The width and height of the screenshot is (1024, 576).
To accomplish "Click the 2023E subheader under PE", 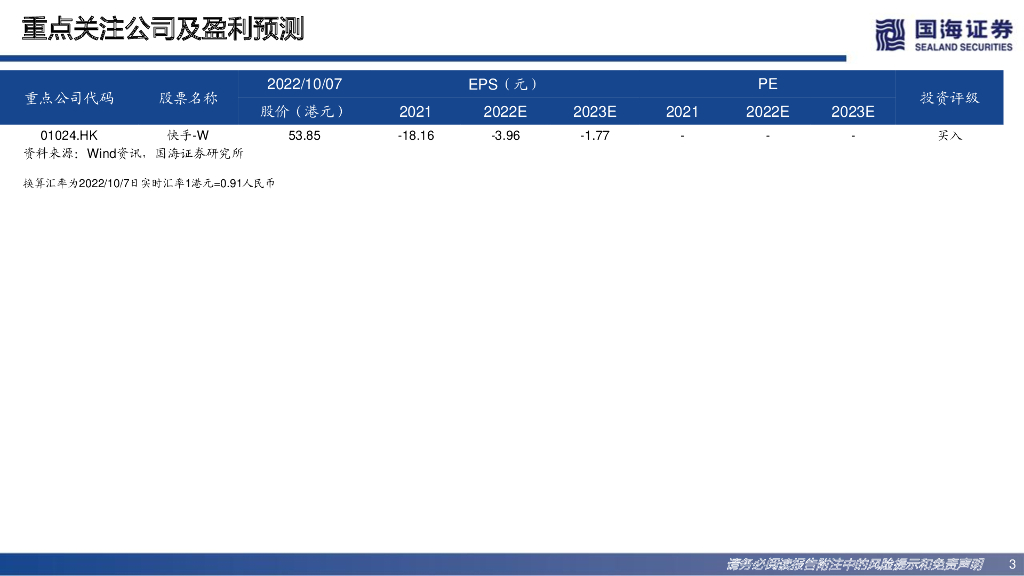I will coord(853,112).
